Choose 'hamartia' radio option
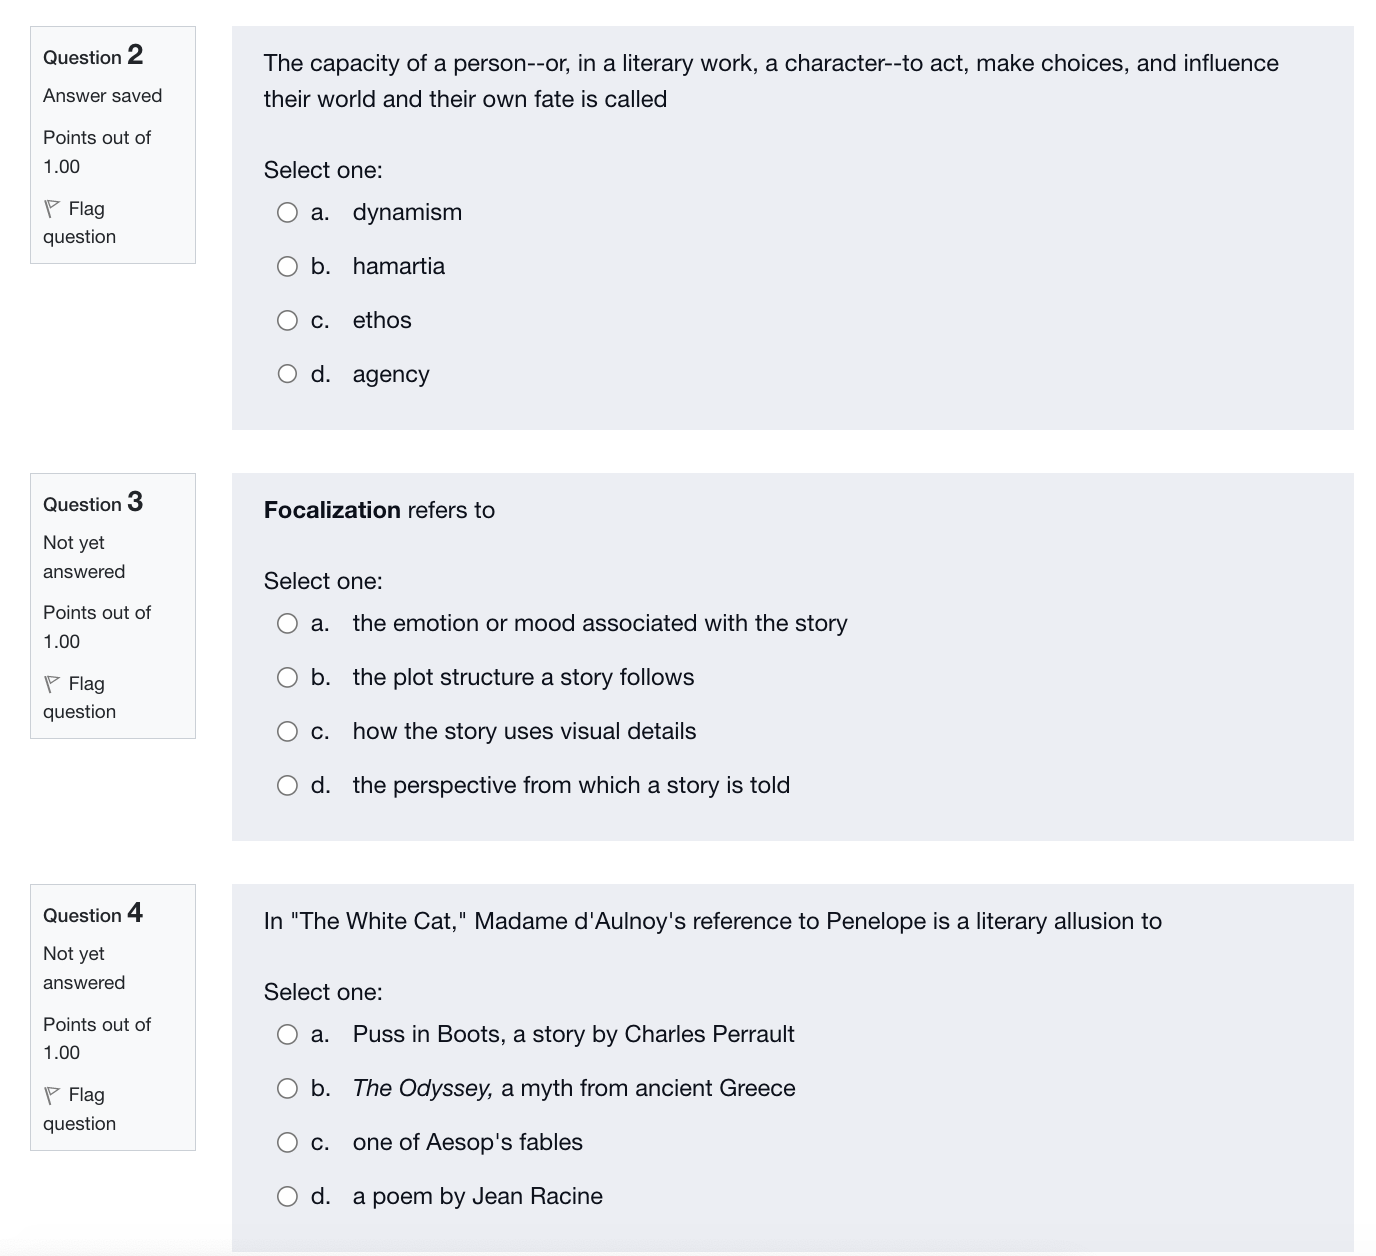Screen dimensions: 1376x1256 (287, 266)
